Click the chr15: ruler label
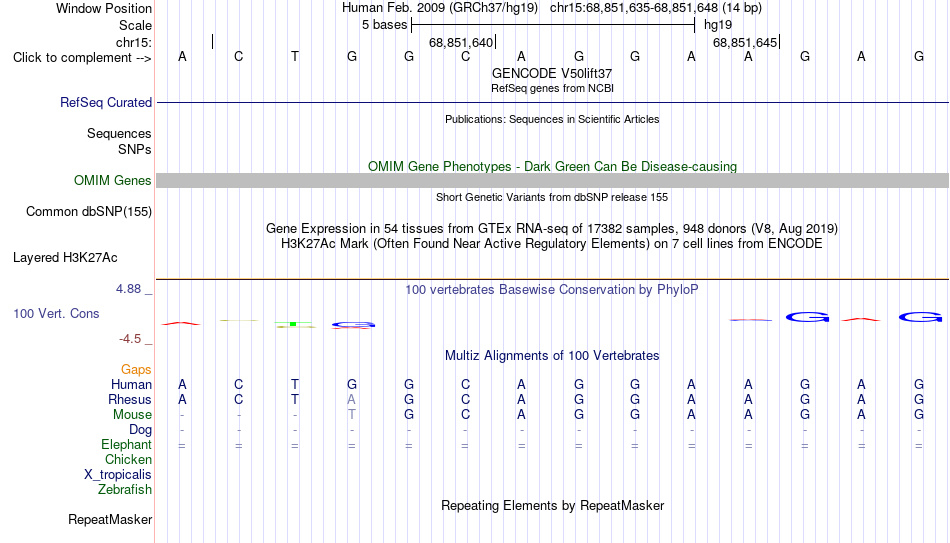950x543 pixels. (133, 42)
